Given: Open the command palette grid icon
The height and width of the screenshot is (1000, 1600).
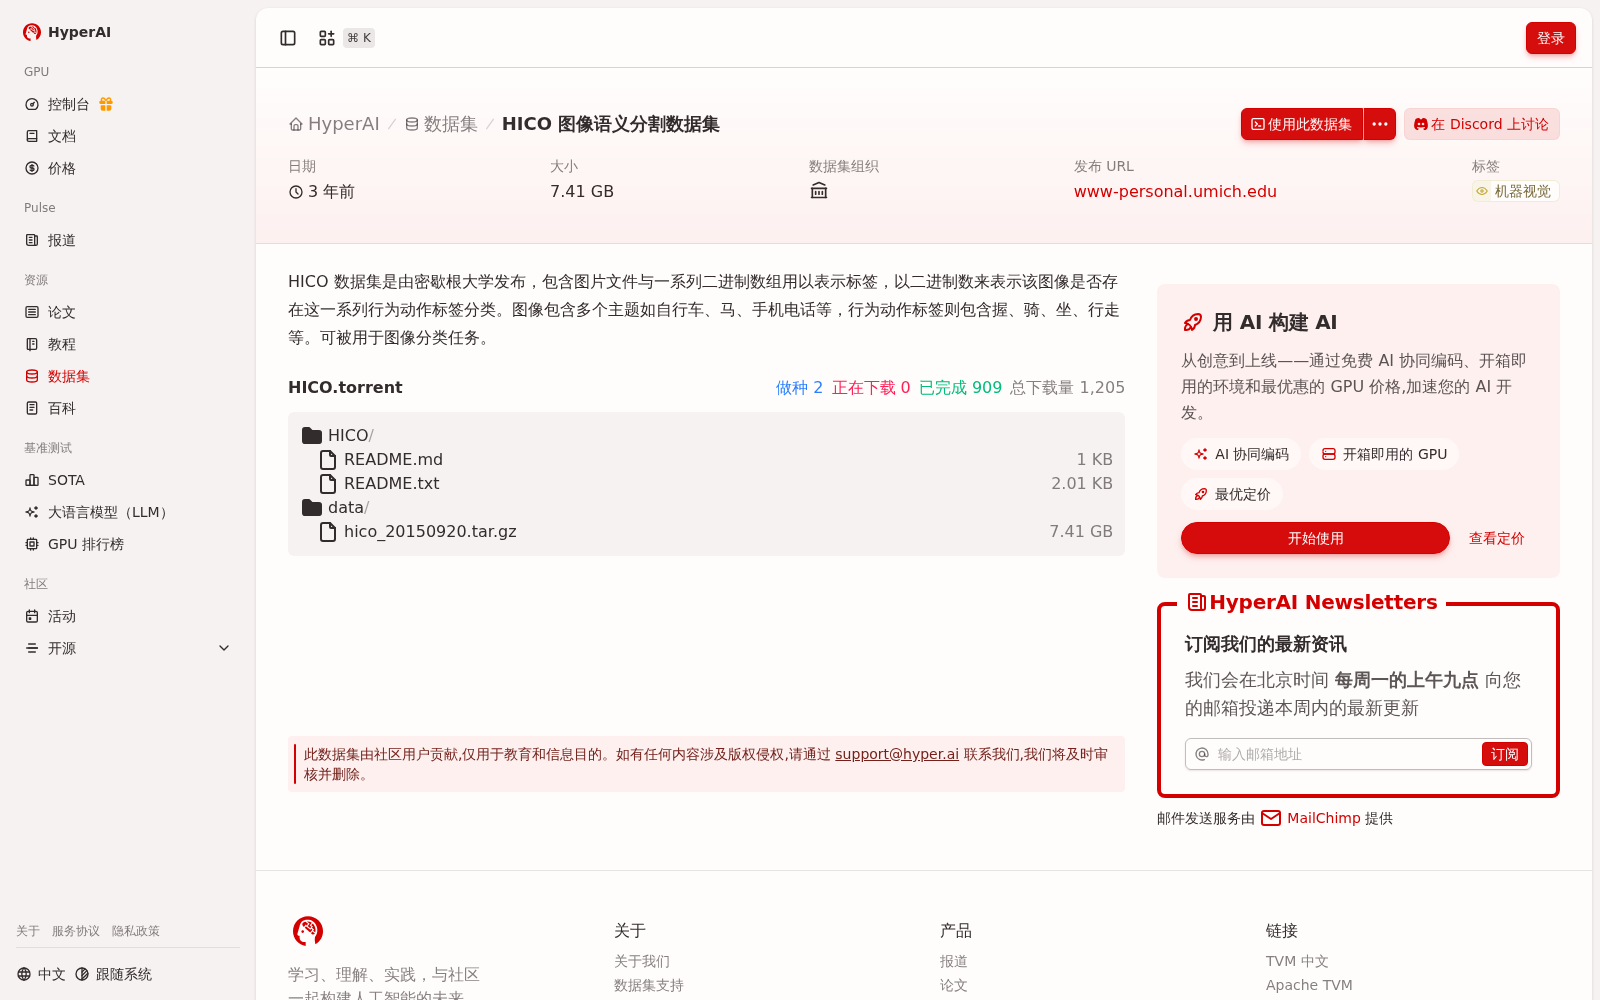Looking at the screenshot, I should (327, 38).
